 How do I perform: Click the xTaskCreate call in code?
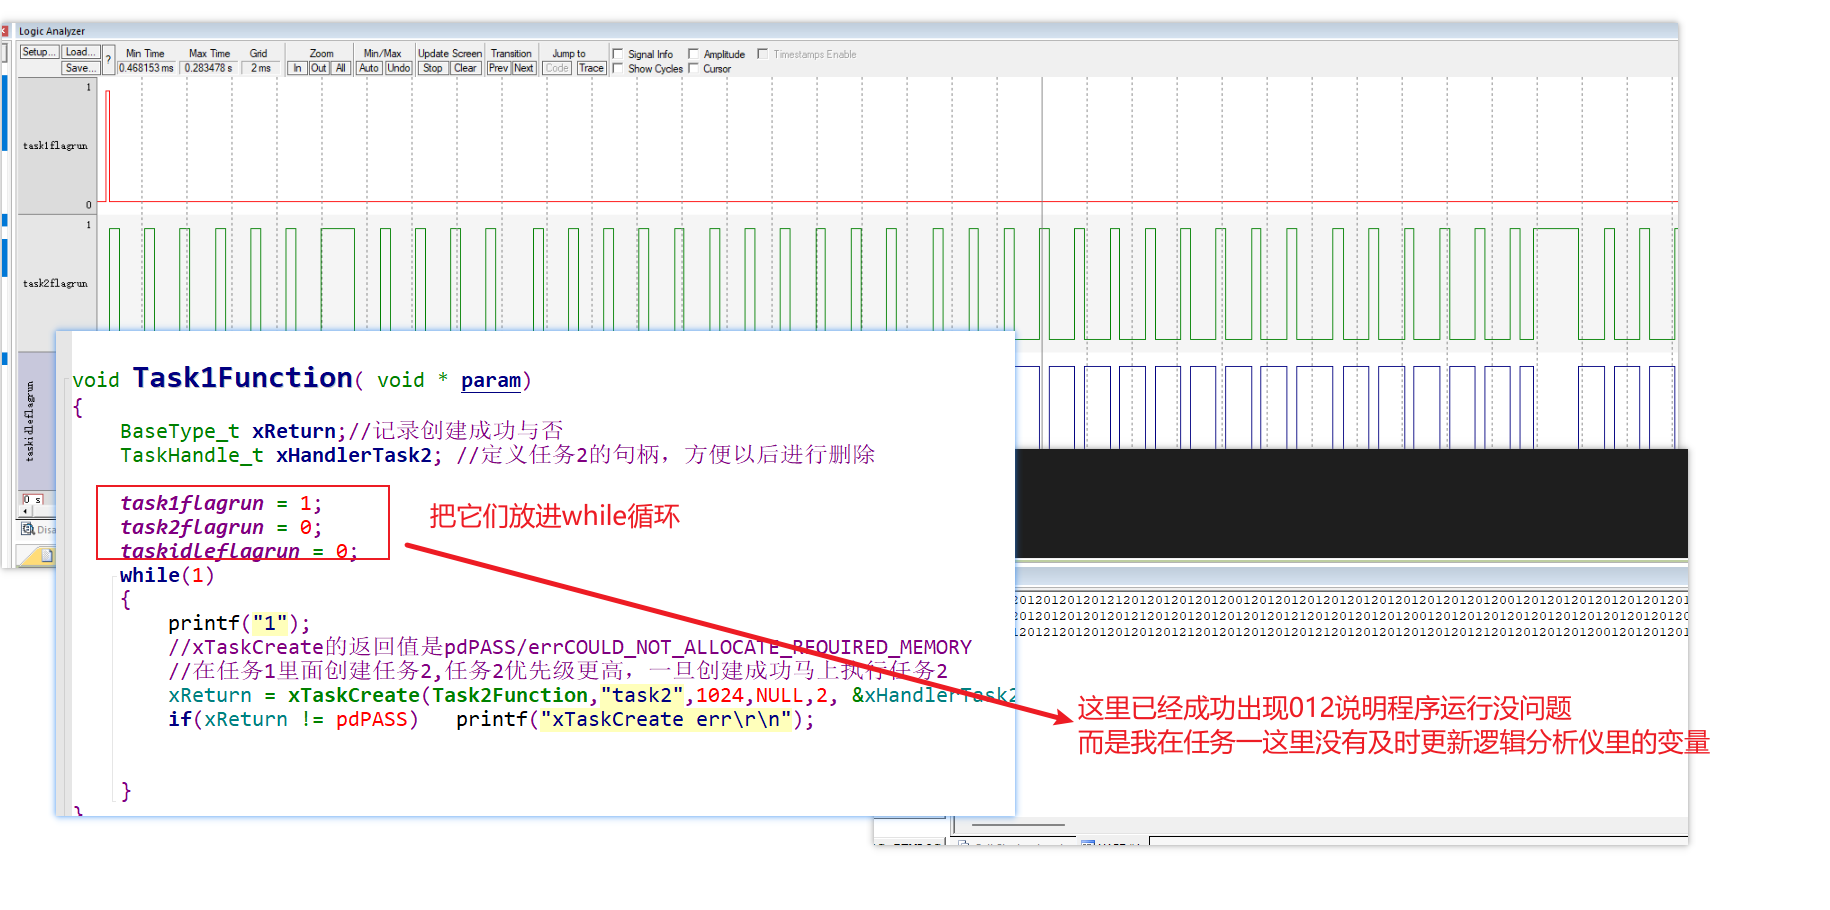click(x=354, y=695)
